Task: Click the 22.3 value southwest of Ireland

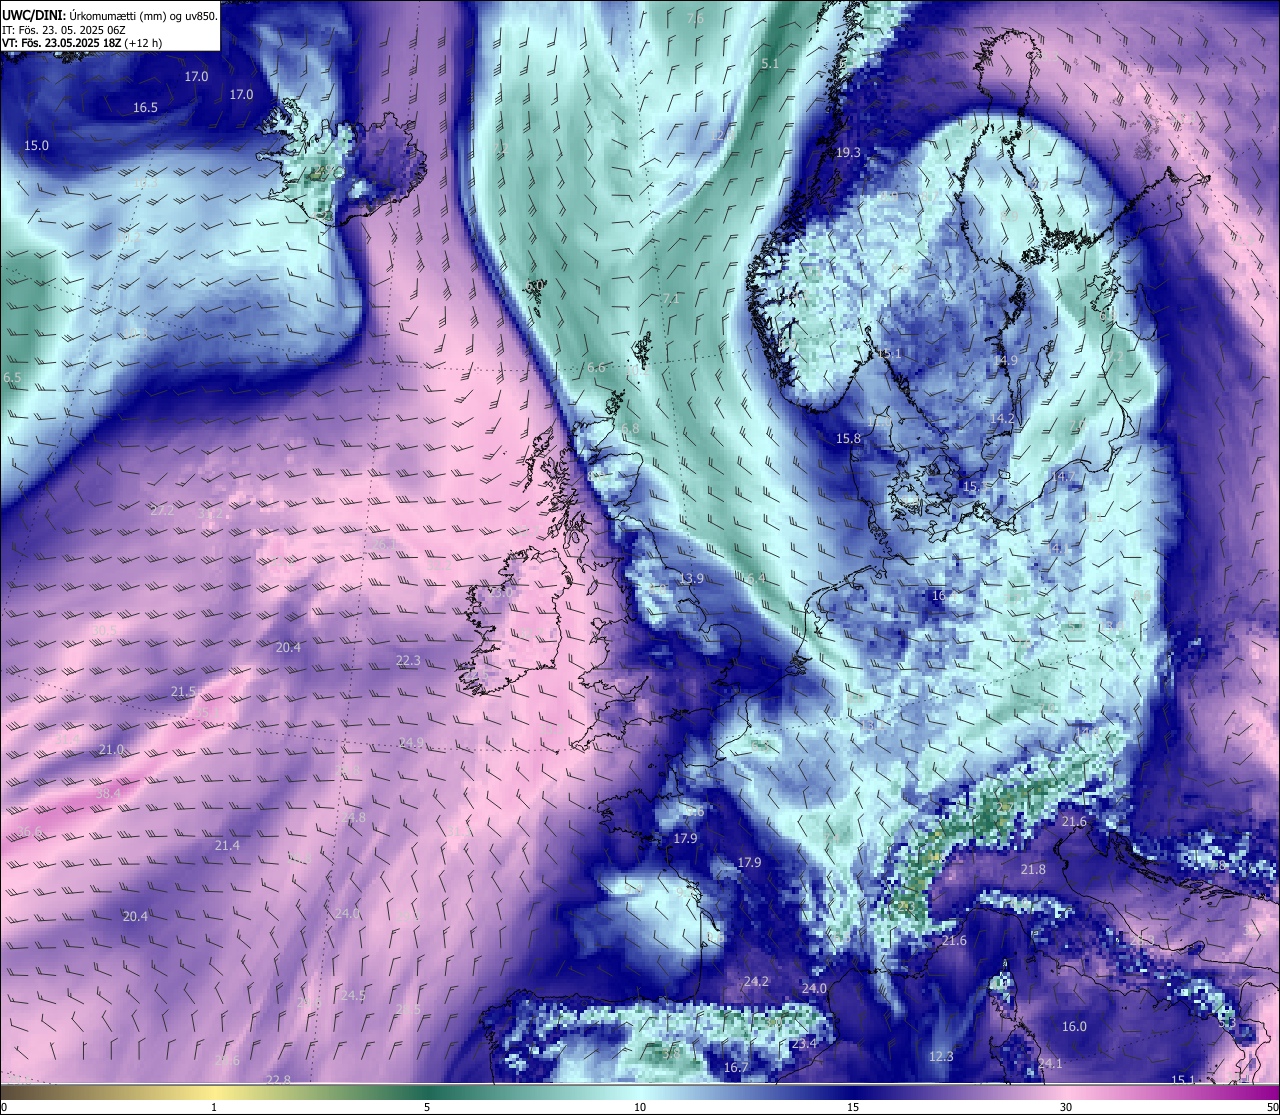Action: click(x=408, y=661)
